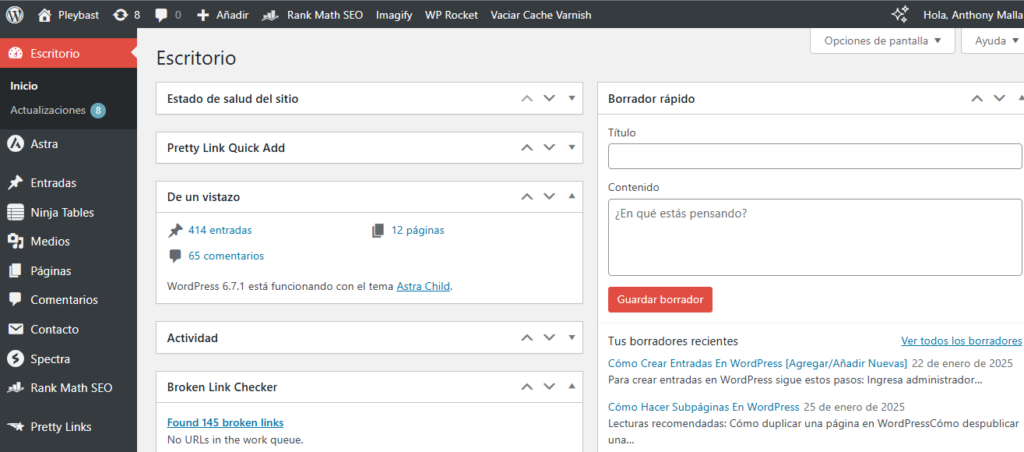This screenshot has width=1024, height=452.
Task: Click the Páginas pages icon in sidebar
Action: 16,270
